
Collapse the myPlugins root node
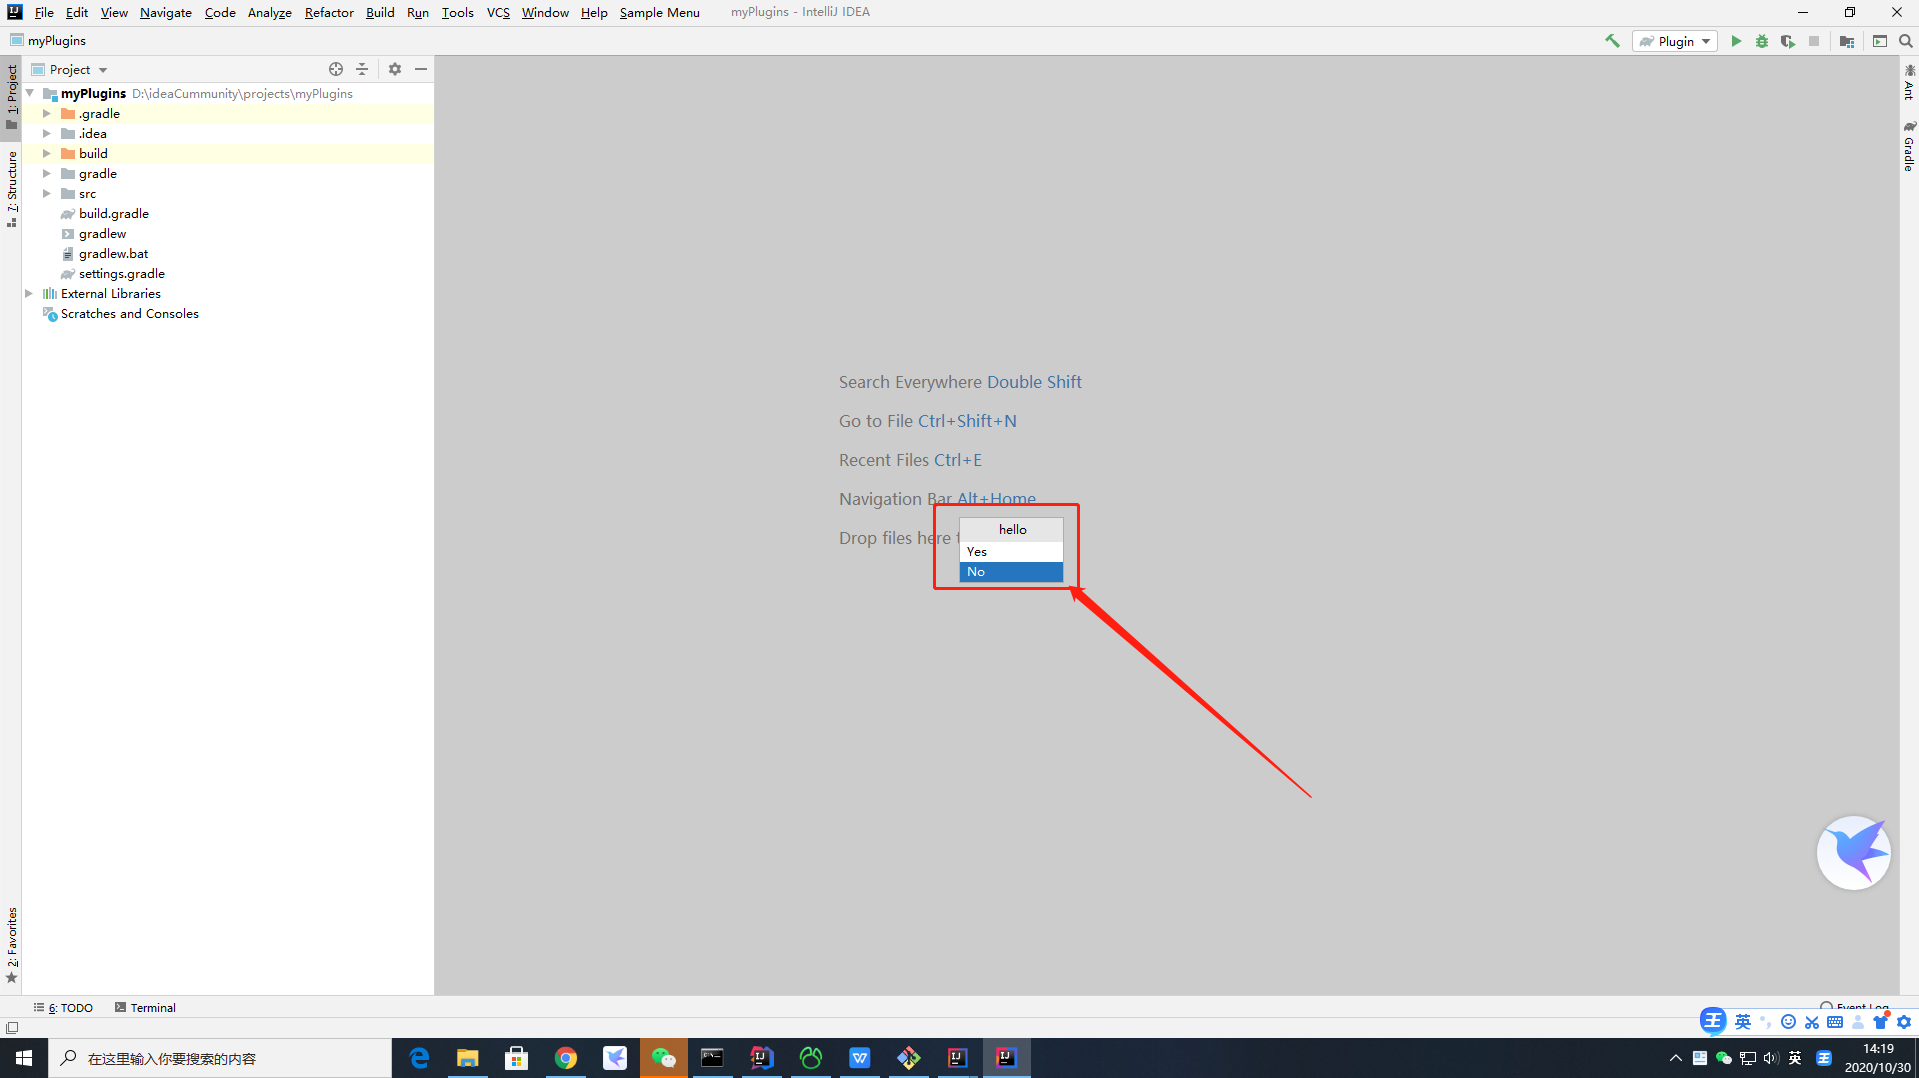point(30,93)
